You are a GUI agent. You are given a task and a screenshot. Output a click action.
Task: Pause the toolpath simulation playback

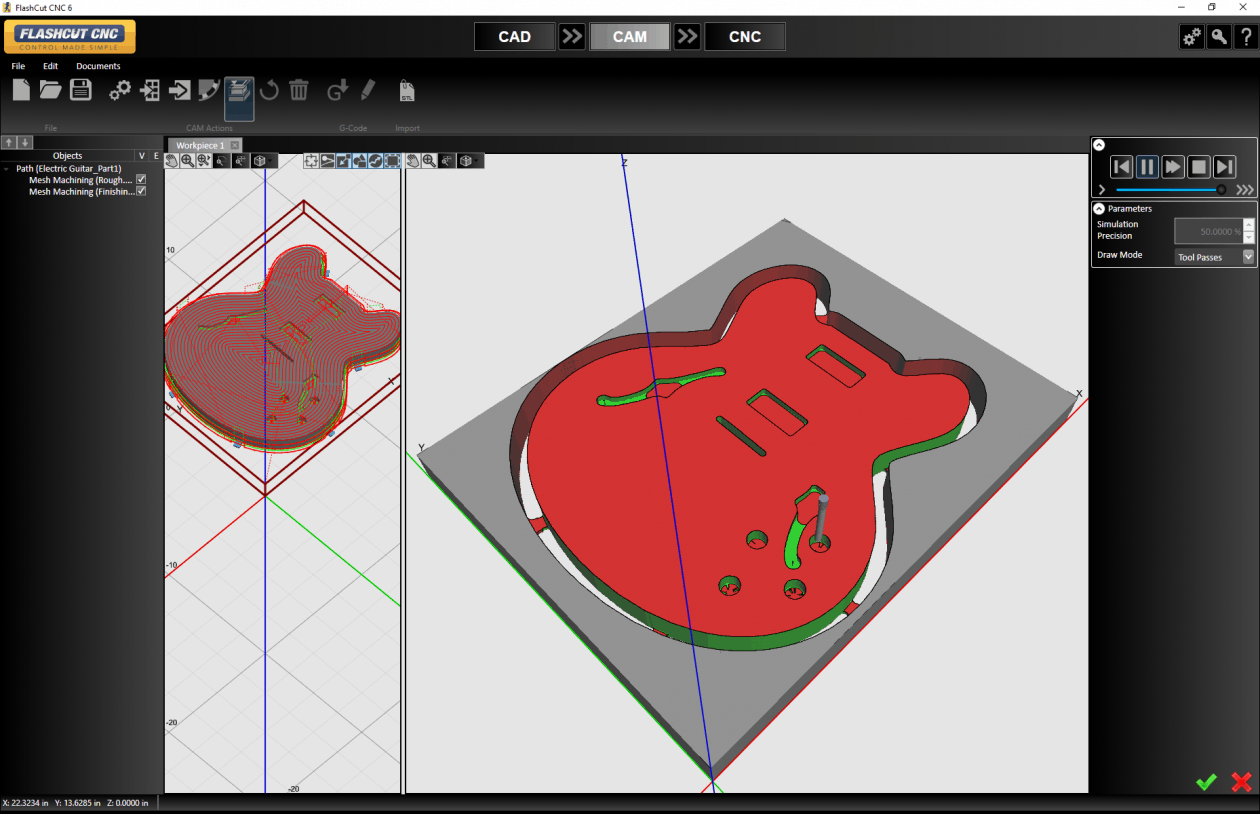(1147, 167)
